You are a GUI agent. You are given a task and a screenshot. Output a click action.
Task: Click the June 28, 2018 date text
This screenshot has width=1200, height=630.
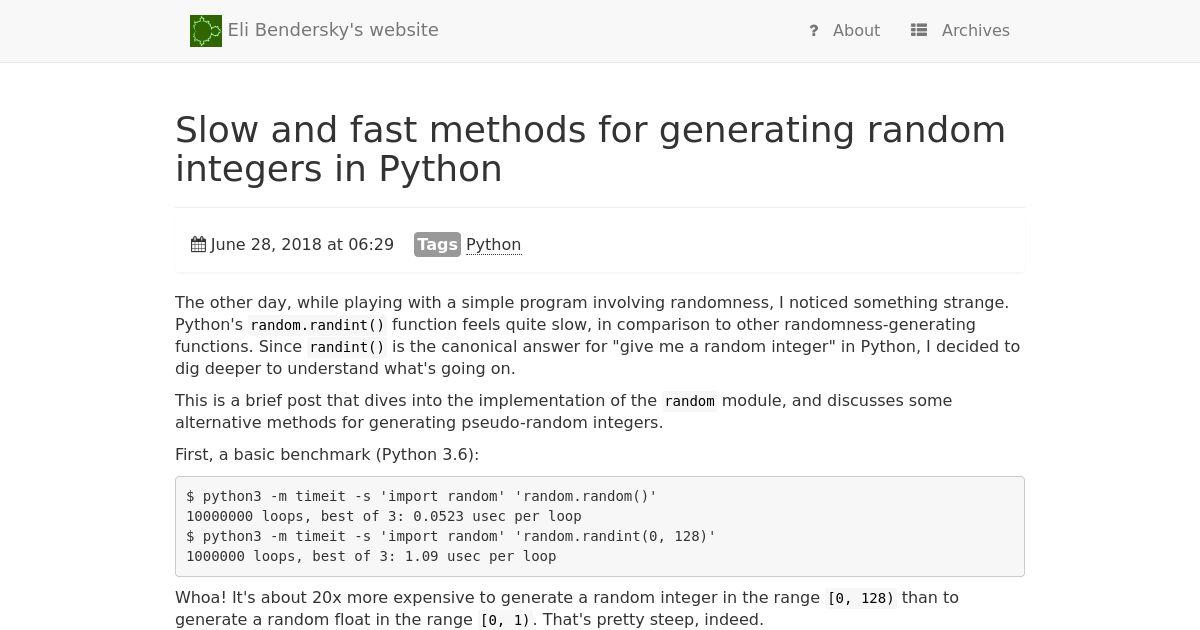tap(302, 245)
